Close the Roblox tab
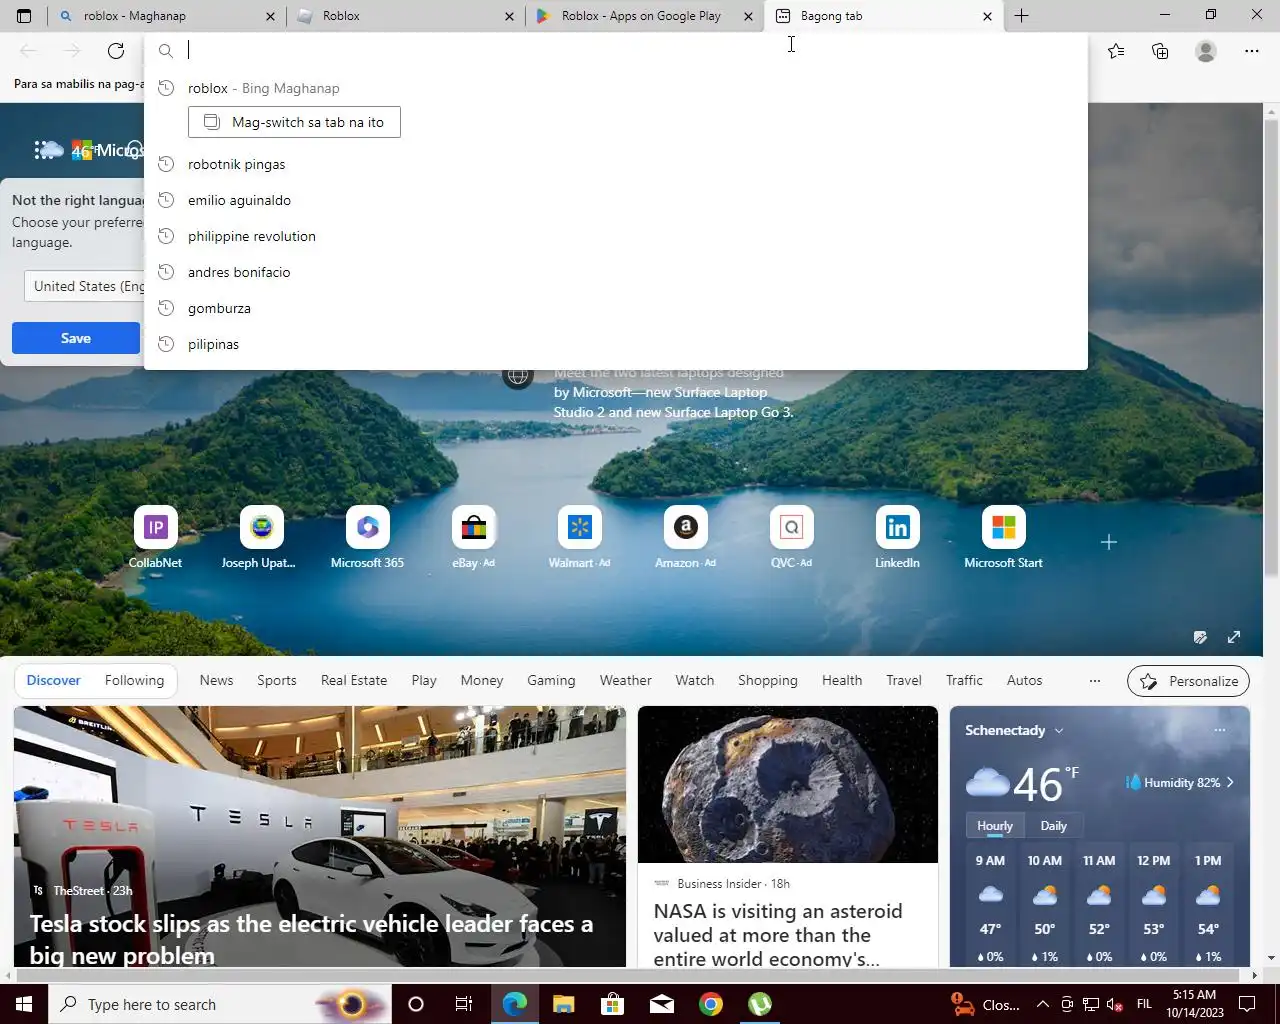 click(509, 16)
